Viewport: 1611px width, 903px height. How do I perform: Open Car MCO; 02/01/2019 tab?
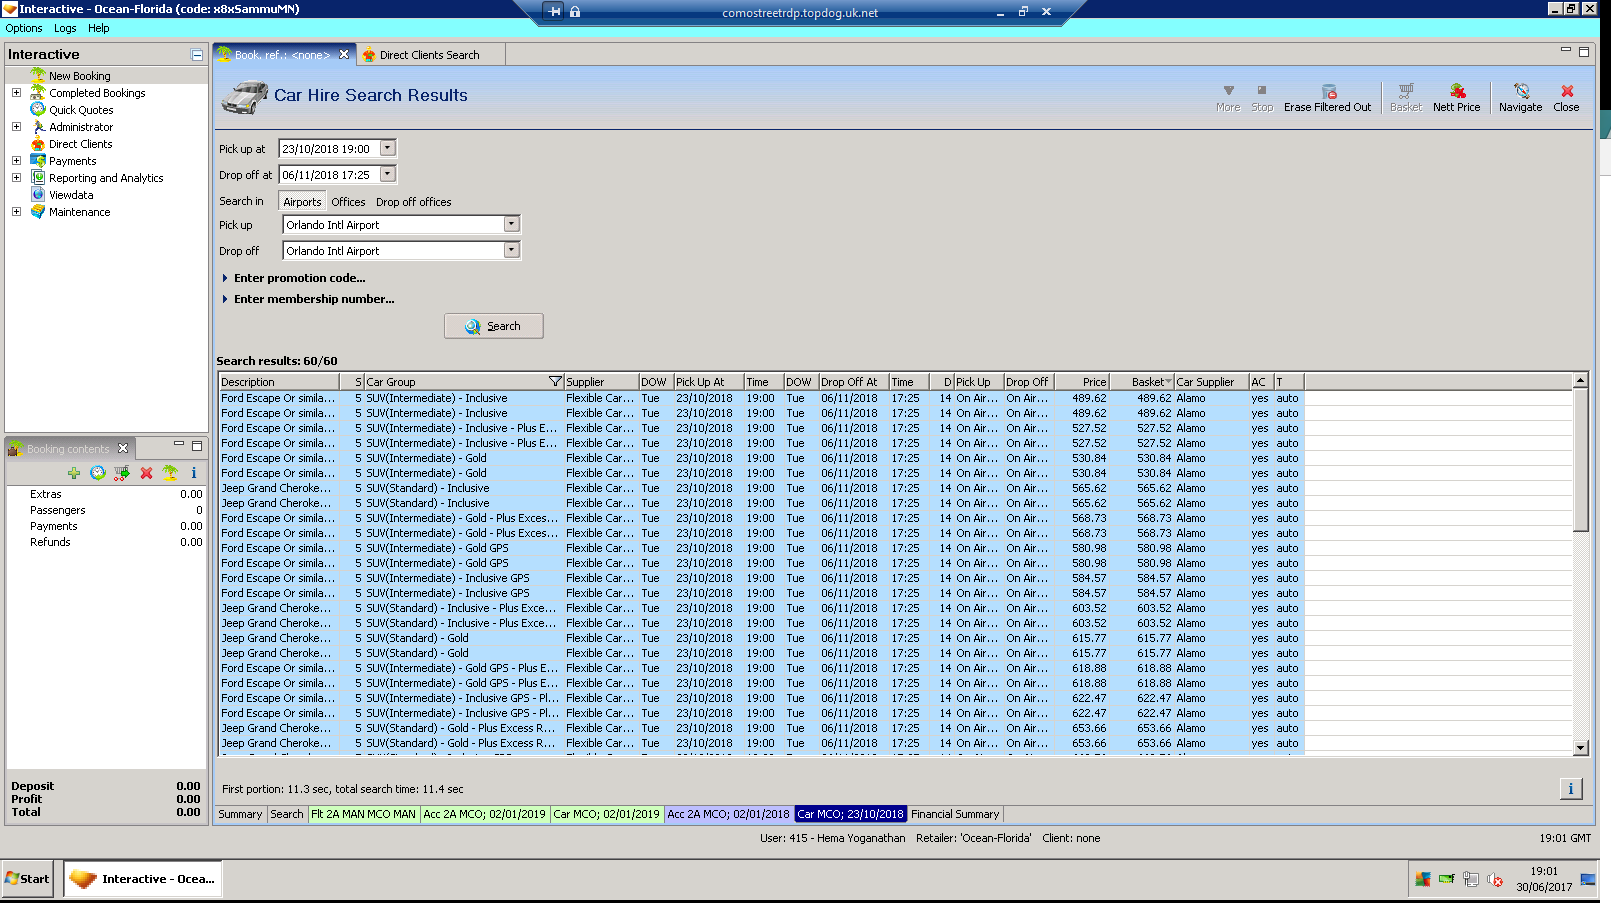click(x=607, y=814)
